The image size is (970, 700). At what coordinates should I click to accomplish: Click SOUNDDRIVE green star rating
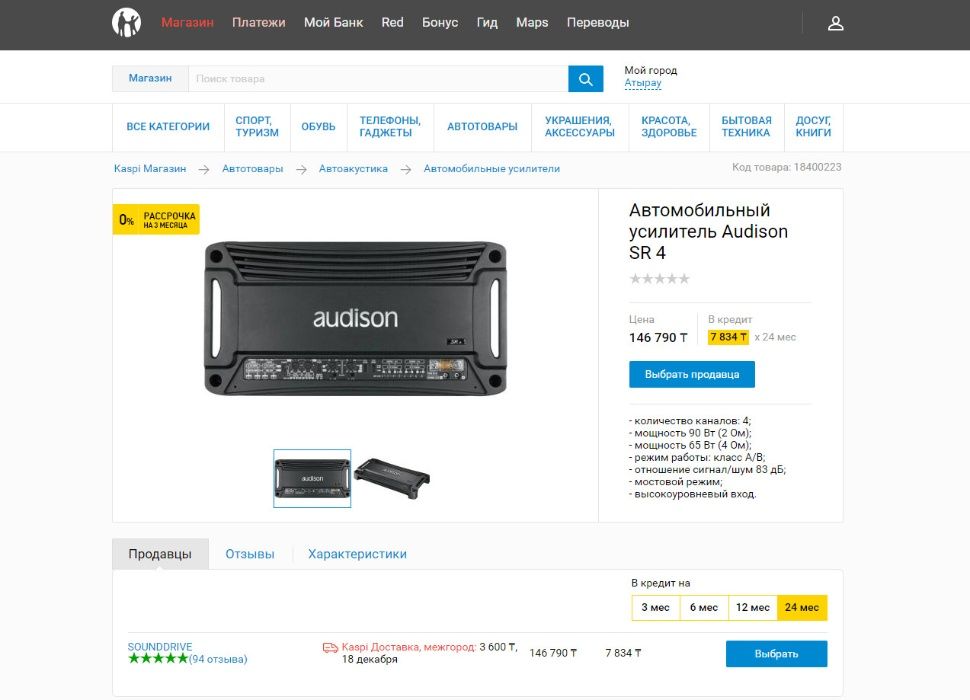(158, 659)
